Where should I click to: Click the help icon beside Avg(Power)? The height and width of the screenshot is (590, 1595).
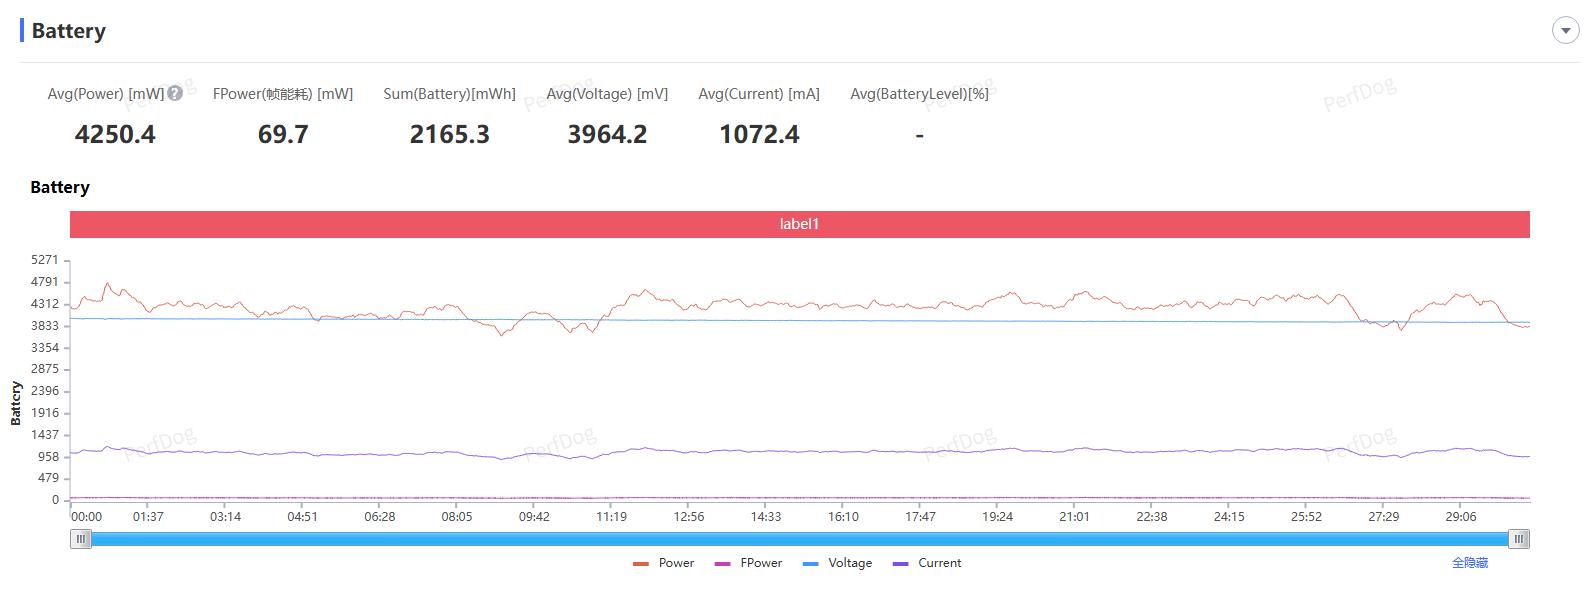[x=175, y=93]
